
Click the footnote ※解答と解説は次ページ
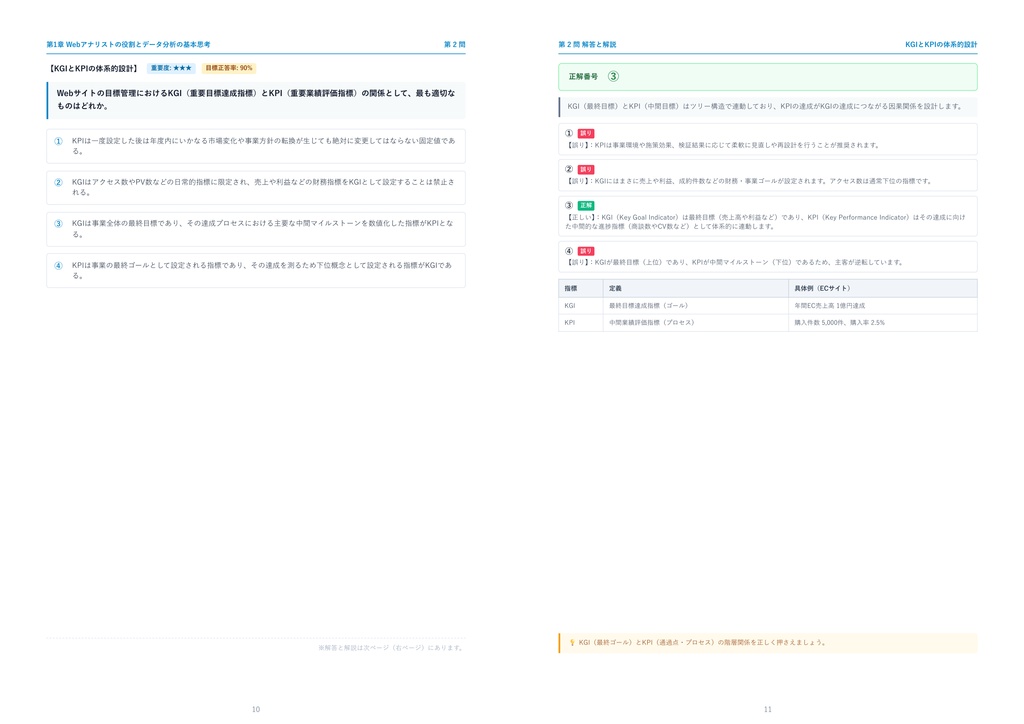[391, 648]
